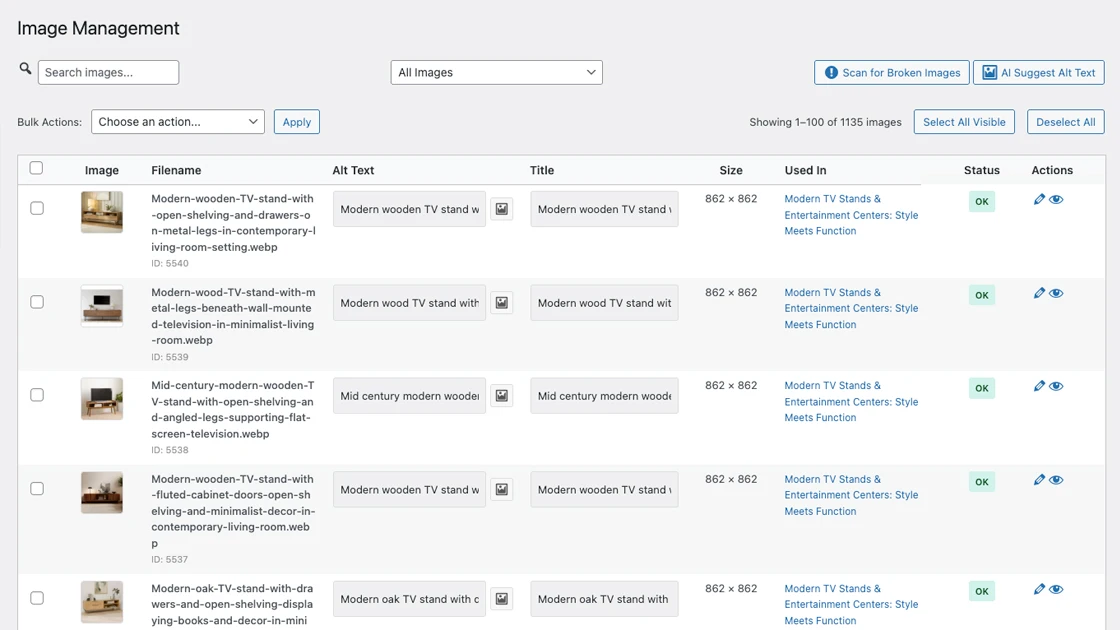
Task: Open the All Images filter dropdown
Action: [496, 72]
